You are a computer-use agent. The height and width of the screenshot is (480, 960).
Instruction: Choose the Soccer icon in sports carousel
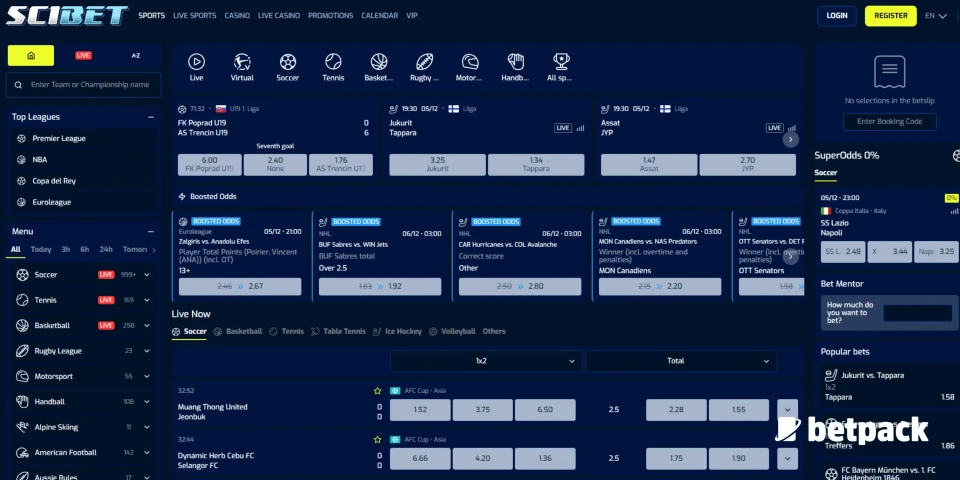point(288,61)
